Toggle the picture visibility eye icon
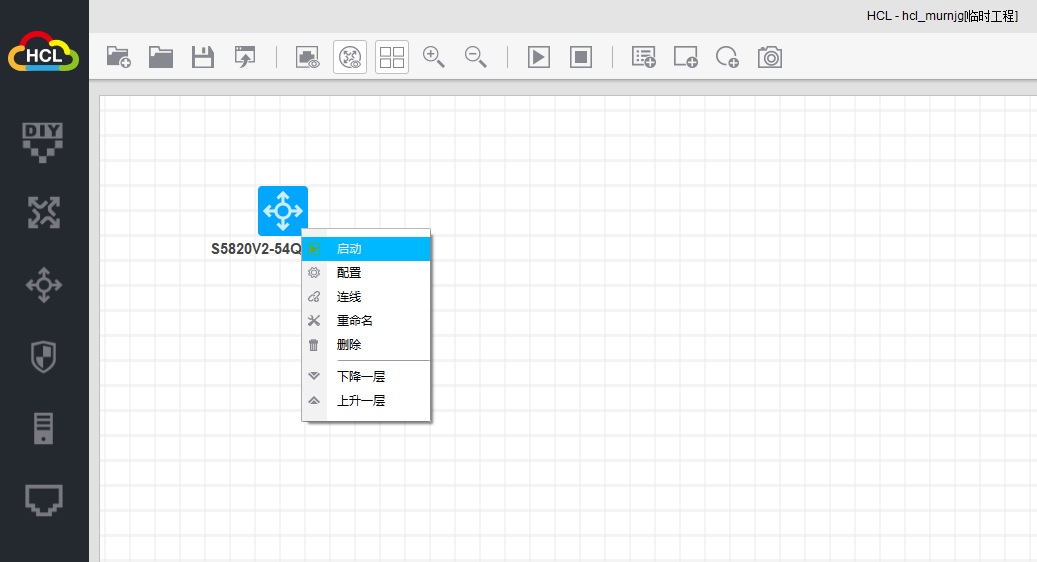 (308, 57)
